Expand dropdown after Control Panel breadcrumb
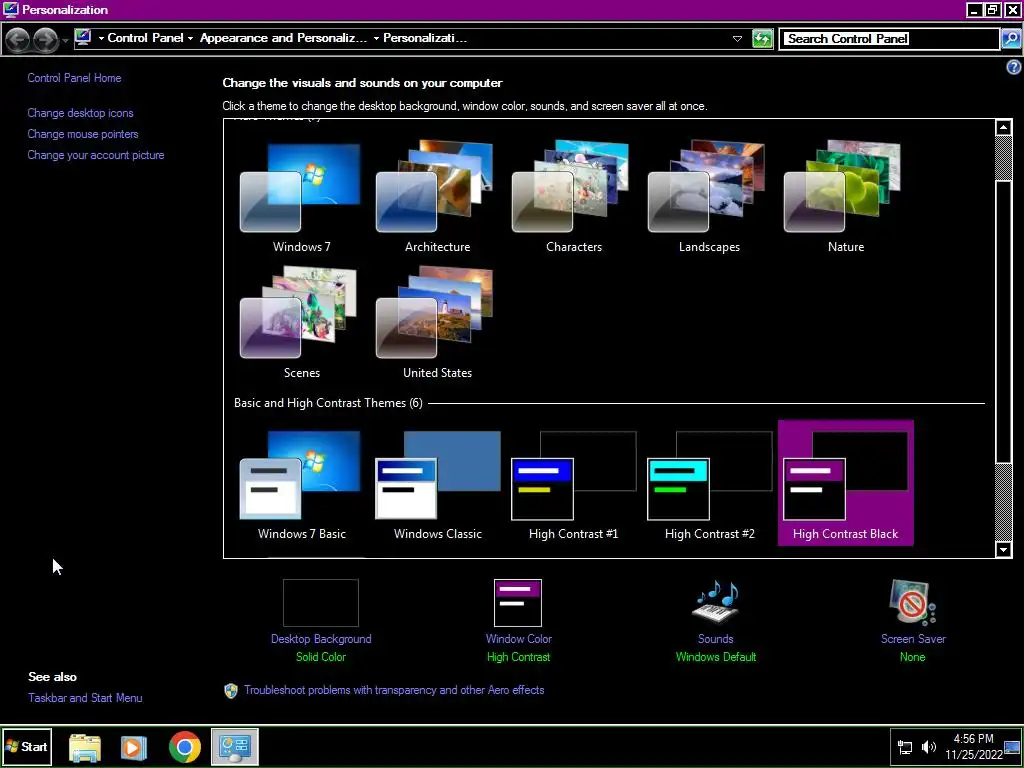1024x768 pixels. click(x=191, y=39)
